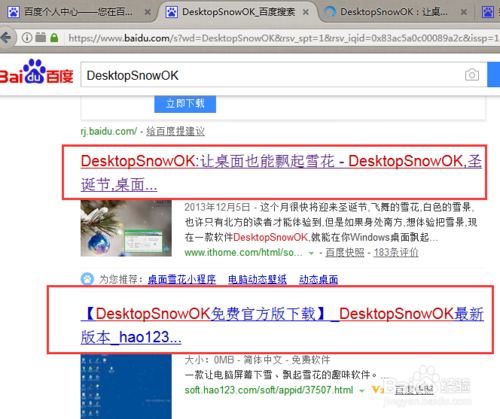Click the Baidu logo
Screen dimensions: 500x419
pos(36,71)
